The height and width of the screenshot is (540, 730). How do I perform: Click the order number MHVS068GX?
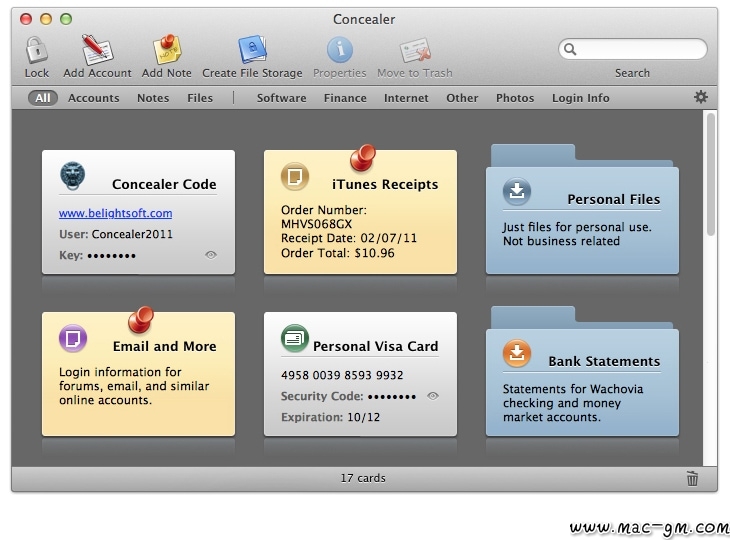(x=317, y=224)
